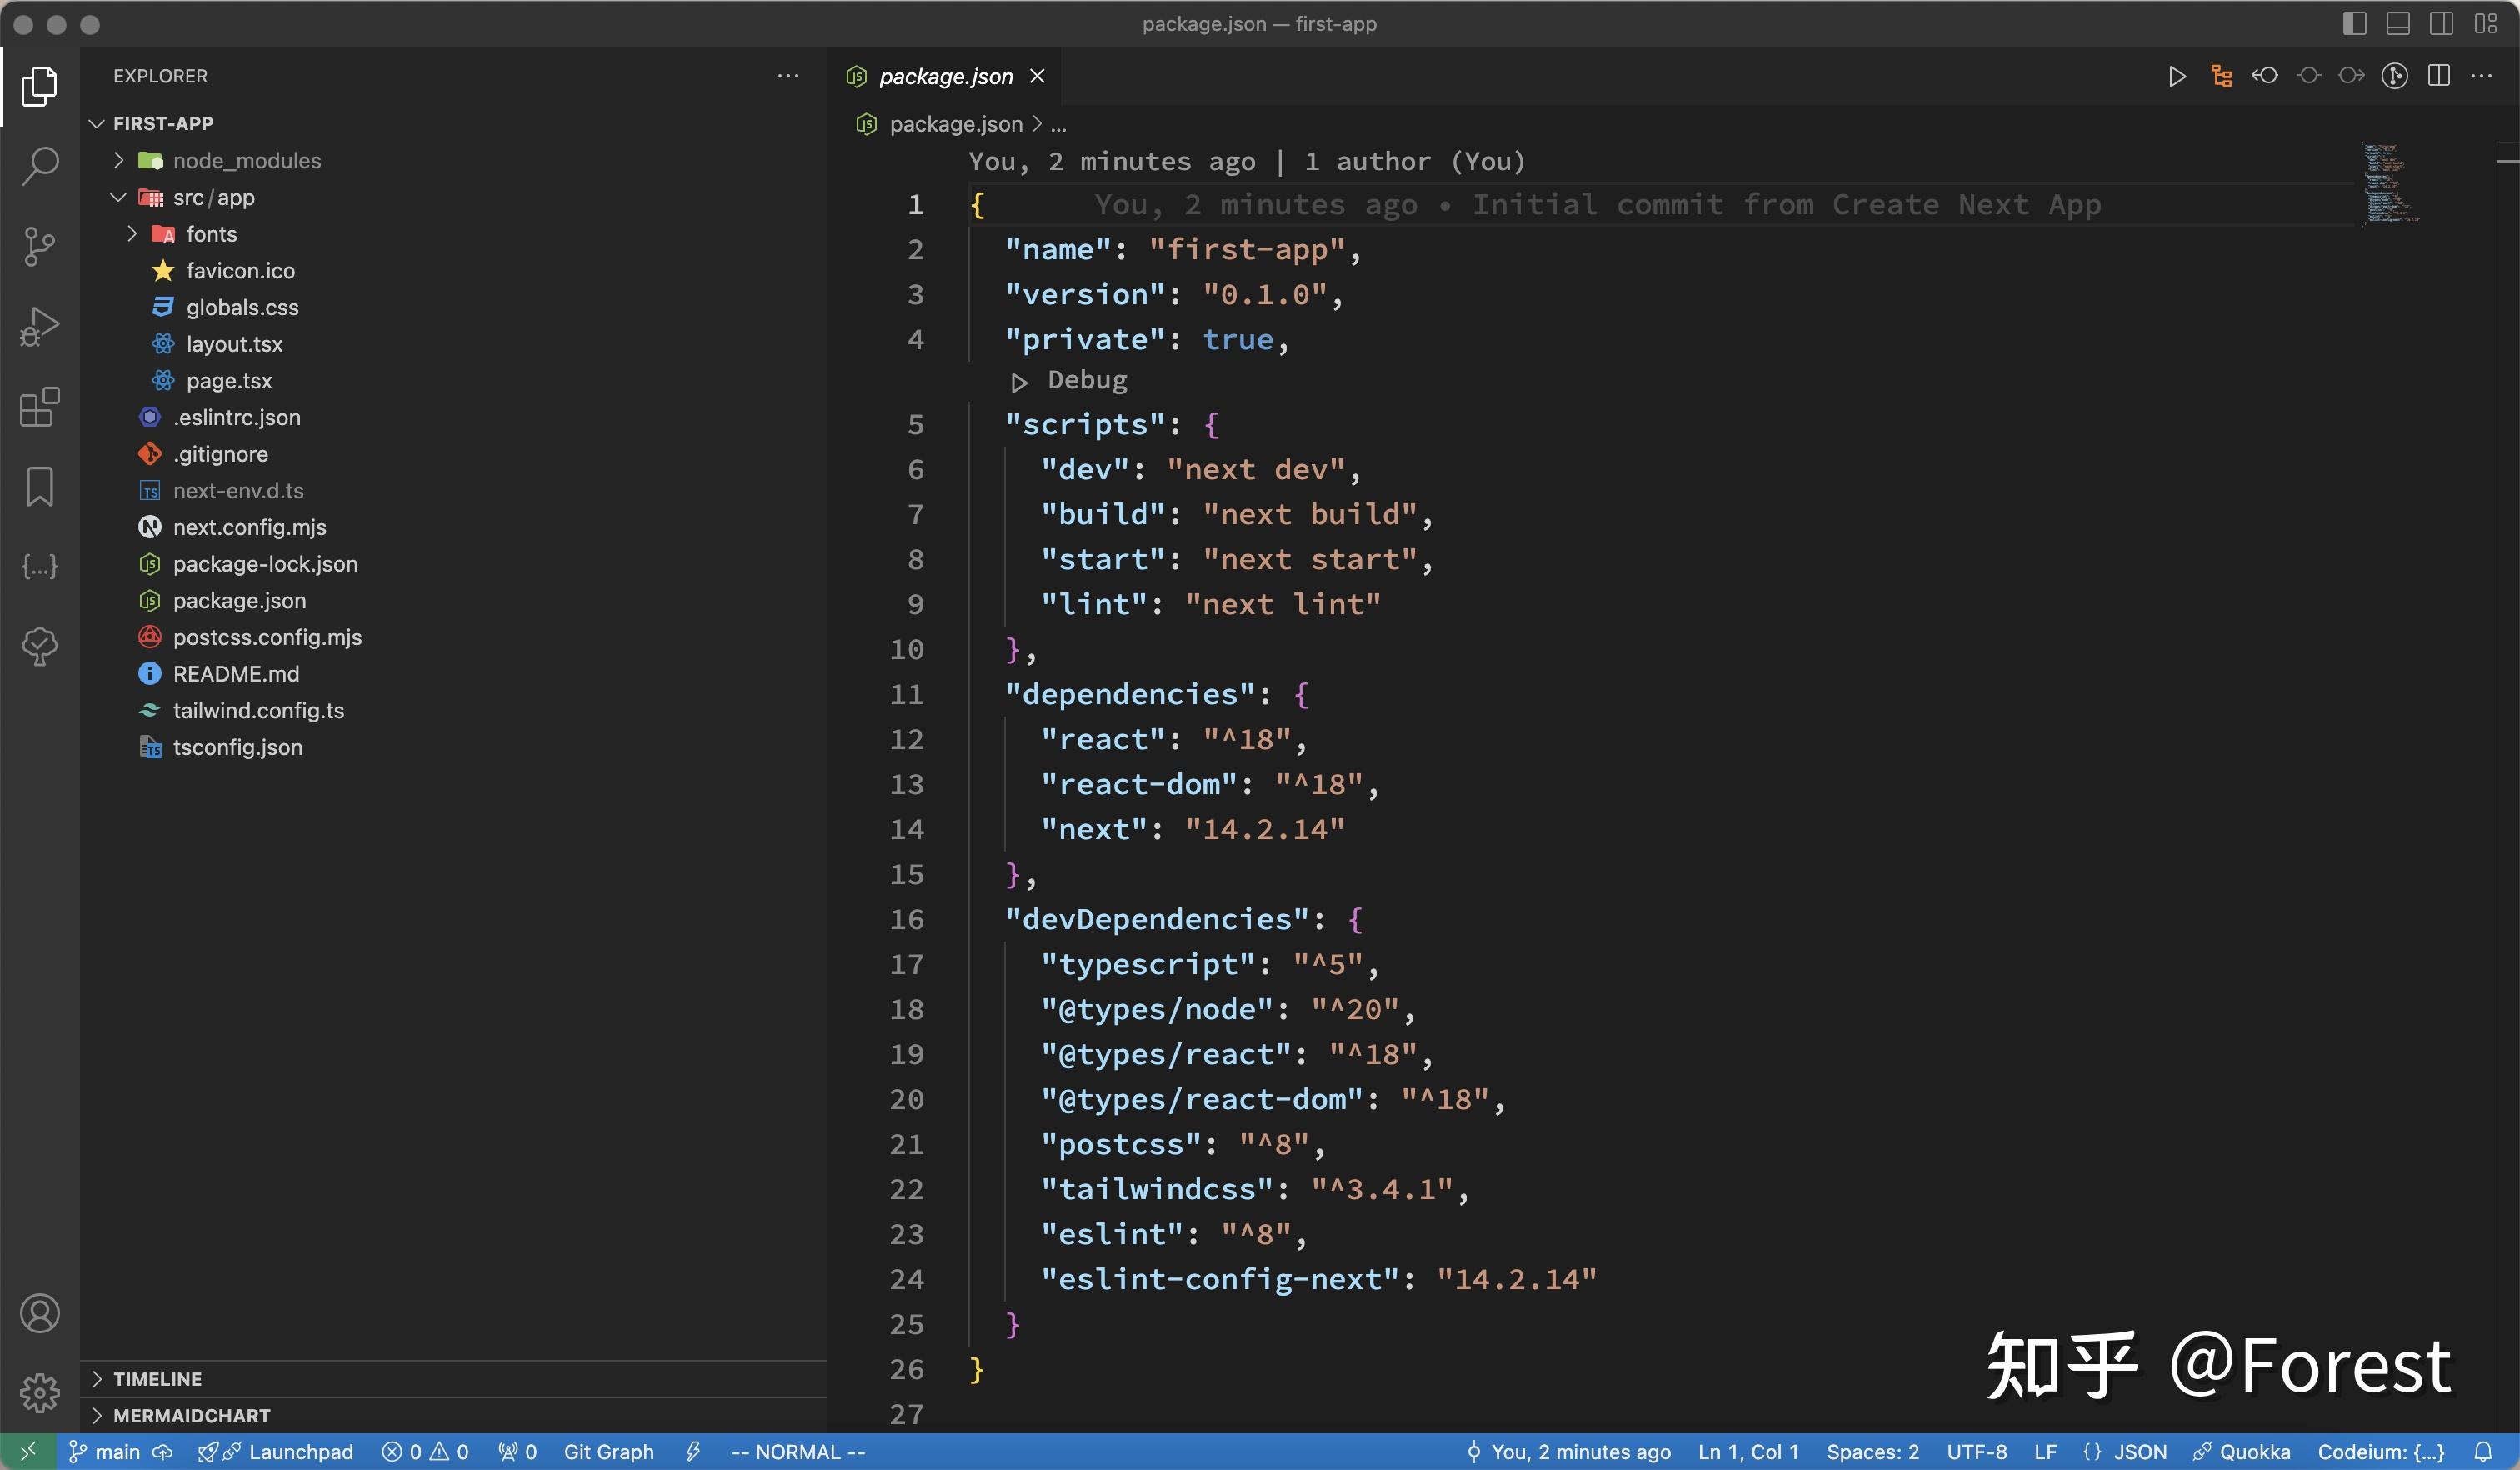Open the MongoDB leaf/tree view icon

(x=40, y=647)
